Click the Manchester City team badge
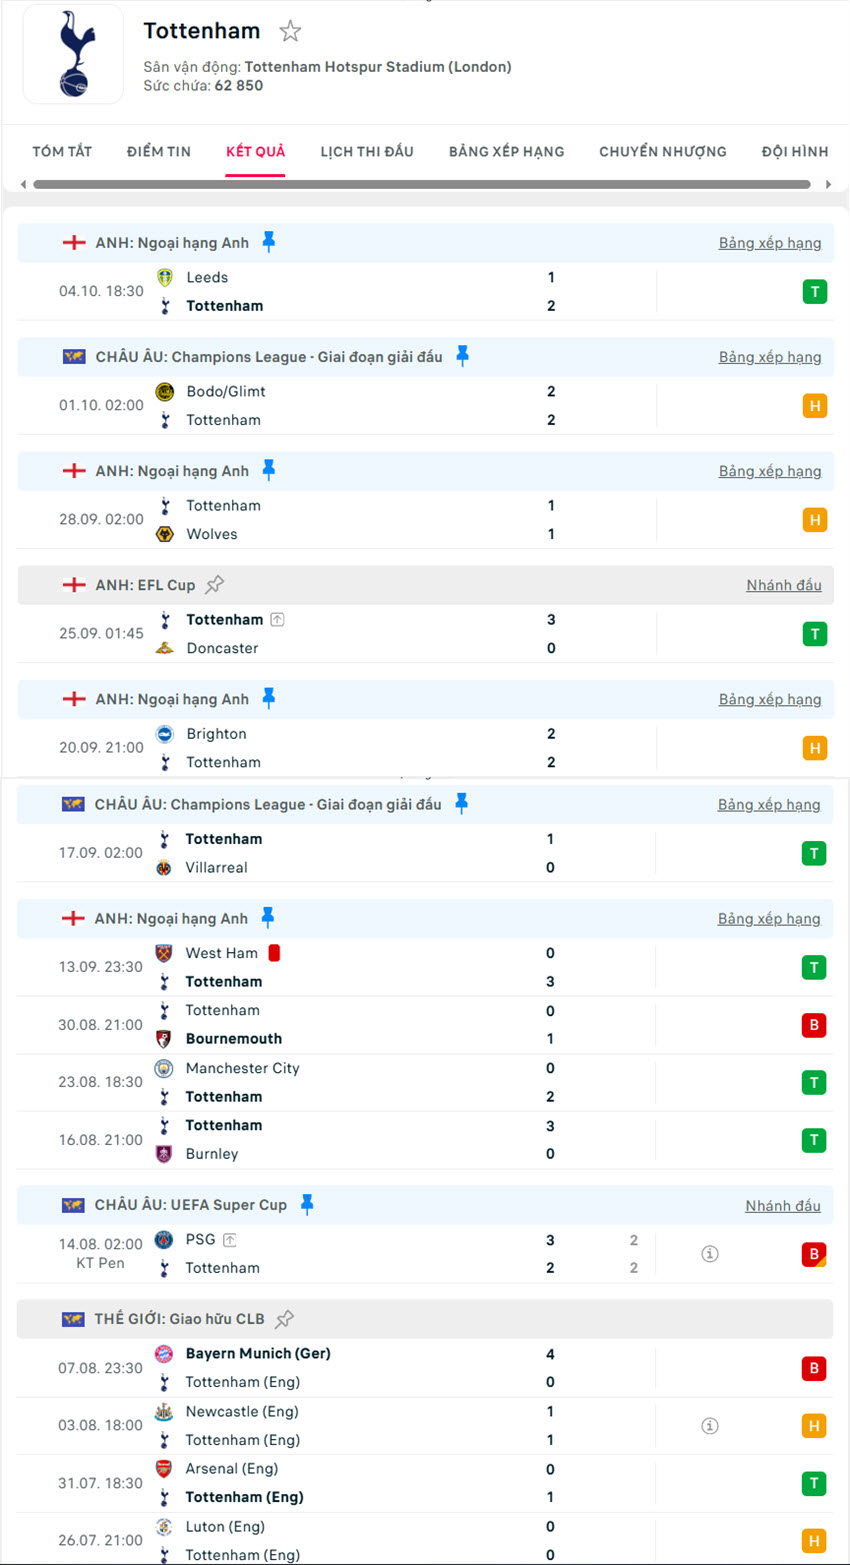 (164, 1068)
